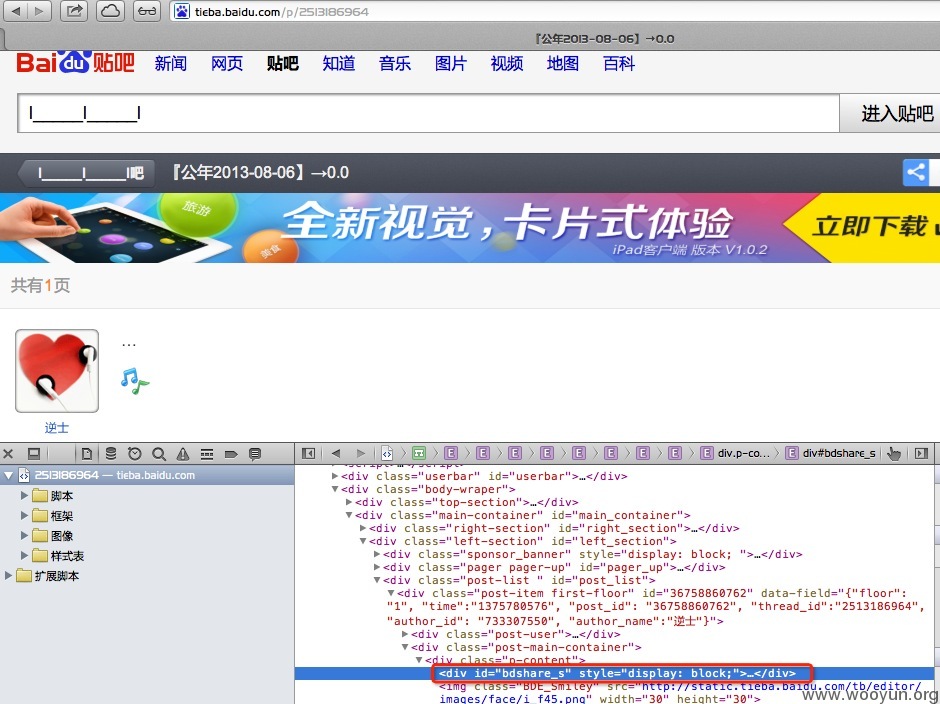Open the Timelines clock icon
The width and height of the screenshot is (940, 704).
pos(135,454)
